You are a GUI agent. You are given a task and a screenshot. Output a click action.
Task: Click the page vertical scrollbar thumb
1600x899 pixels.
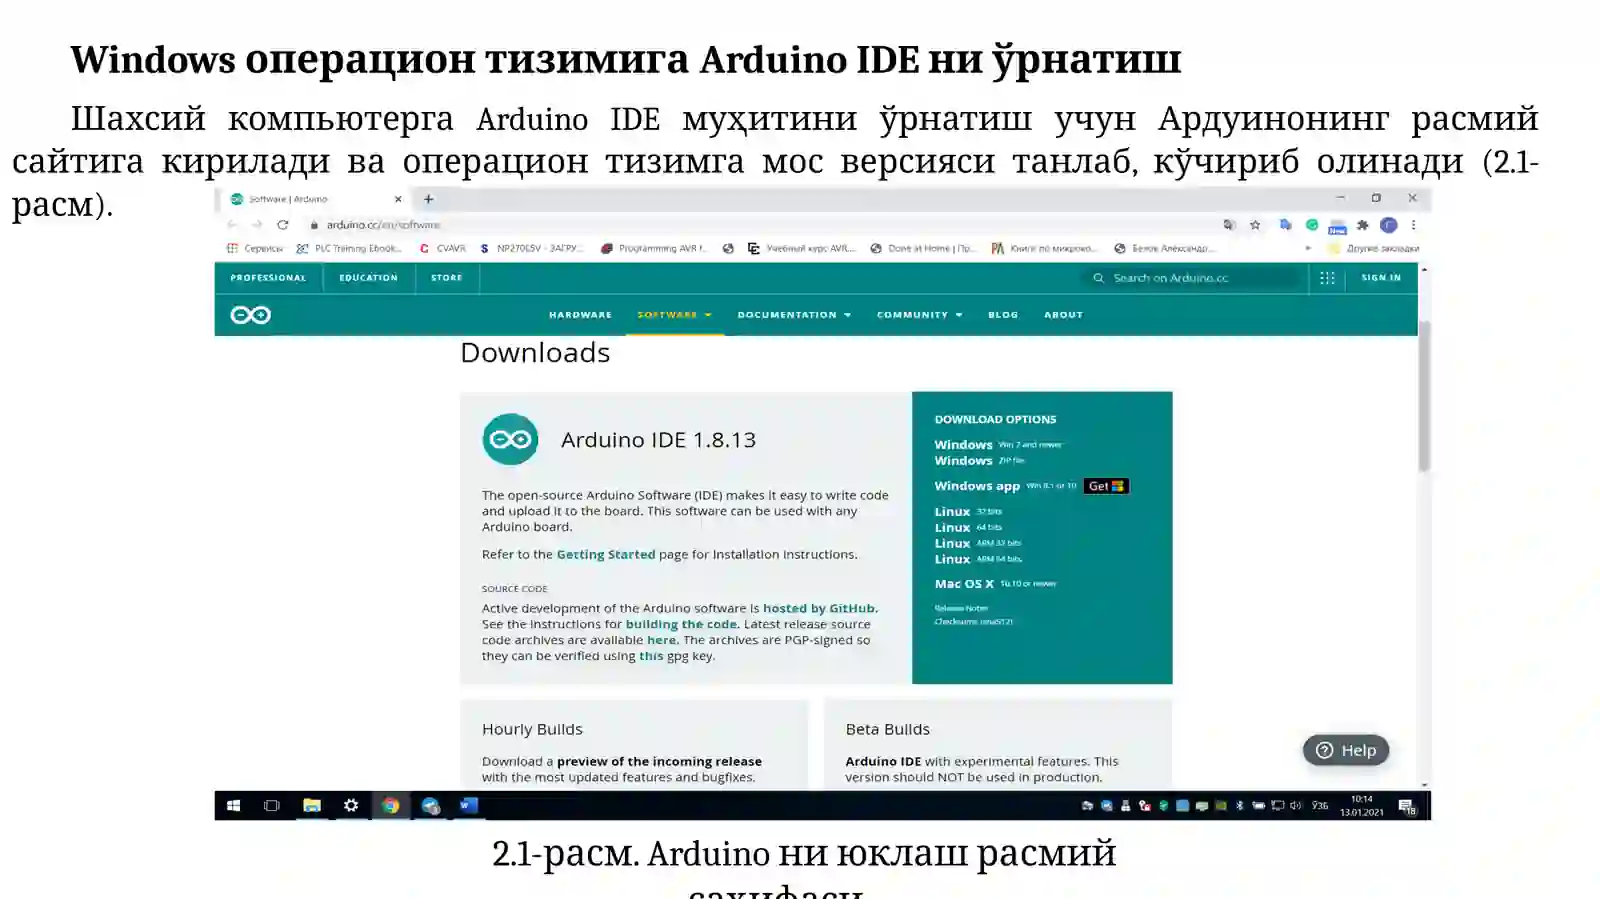[1424, 396]
